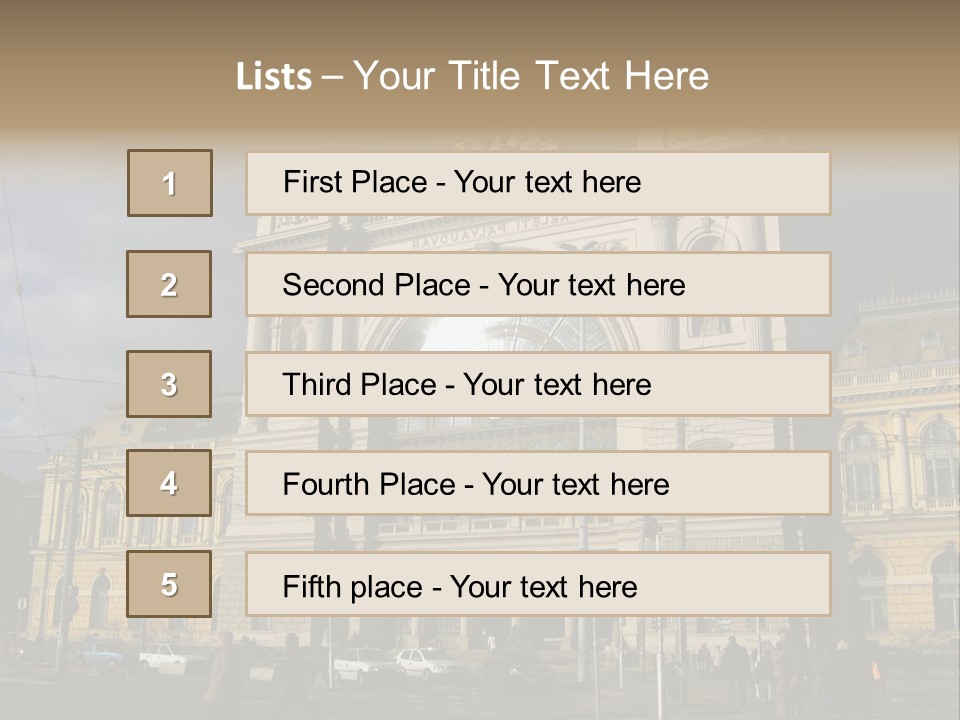Click the 'Fifth place' text box
The height and width of the screenshot is (720, 960).
538,584
